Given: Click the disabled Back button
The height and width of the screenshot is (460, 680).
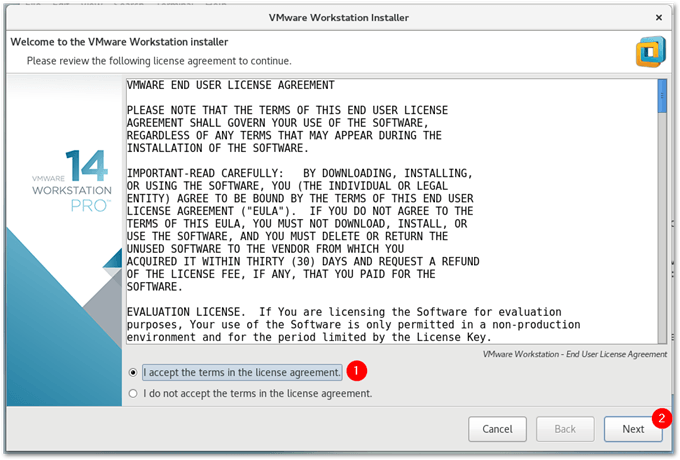Looking at the screenshot, I should 565,429.
